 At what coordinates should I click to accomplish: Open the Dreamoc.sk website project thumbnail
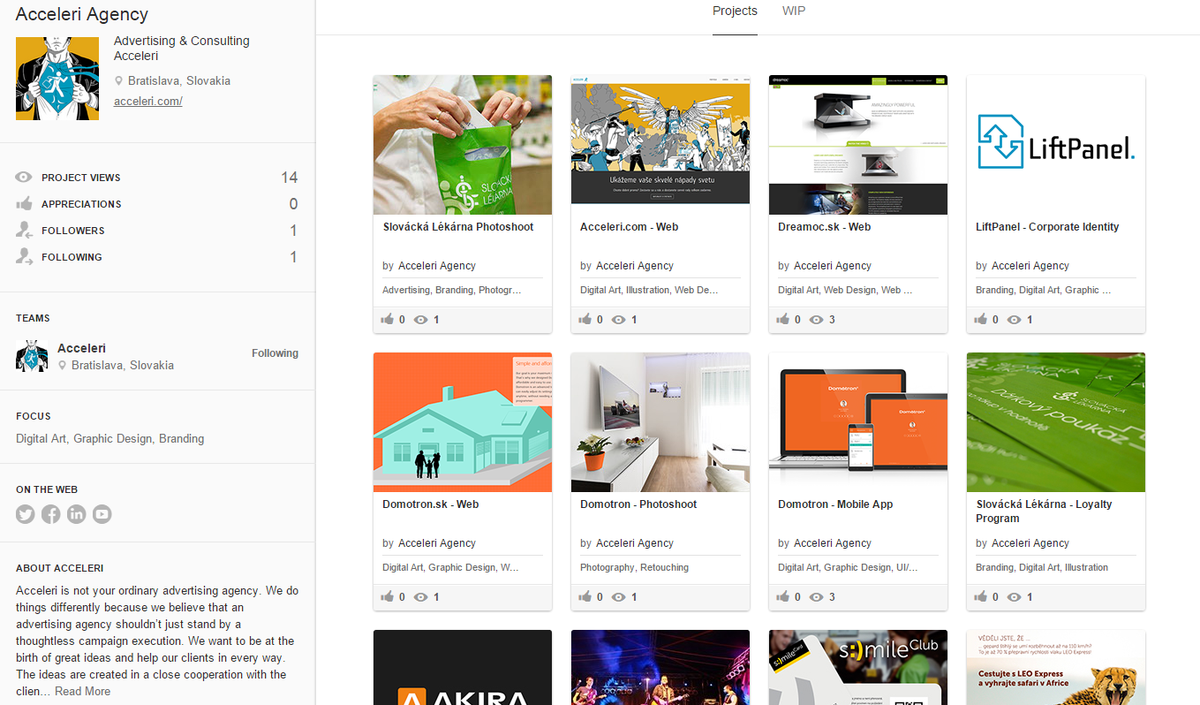(858, 145)
